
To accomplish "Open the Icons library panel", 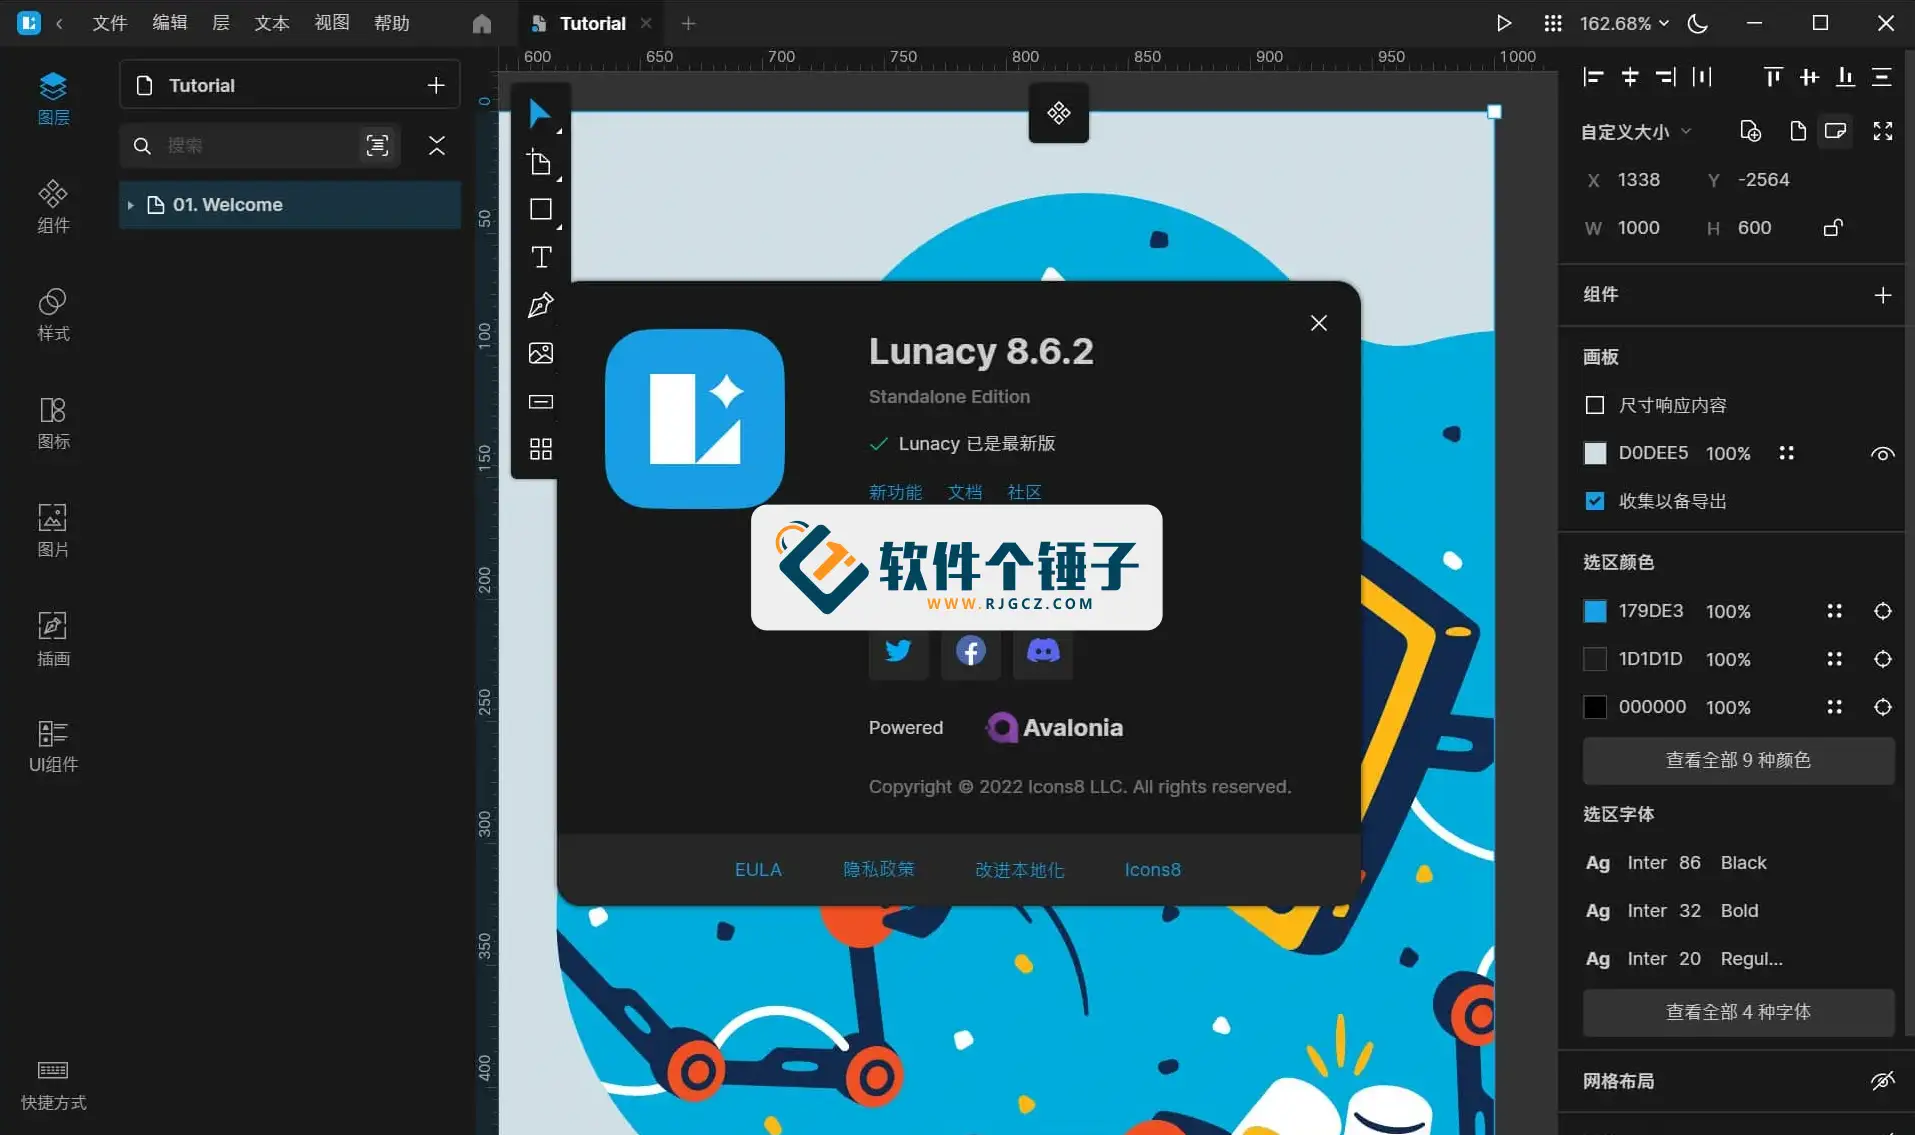I will pos(53,423).
